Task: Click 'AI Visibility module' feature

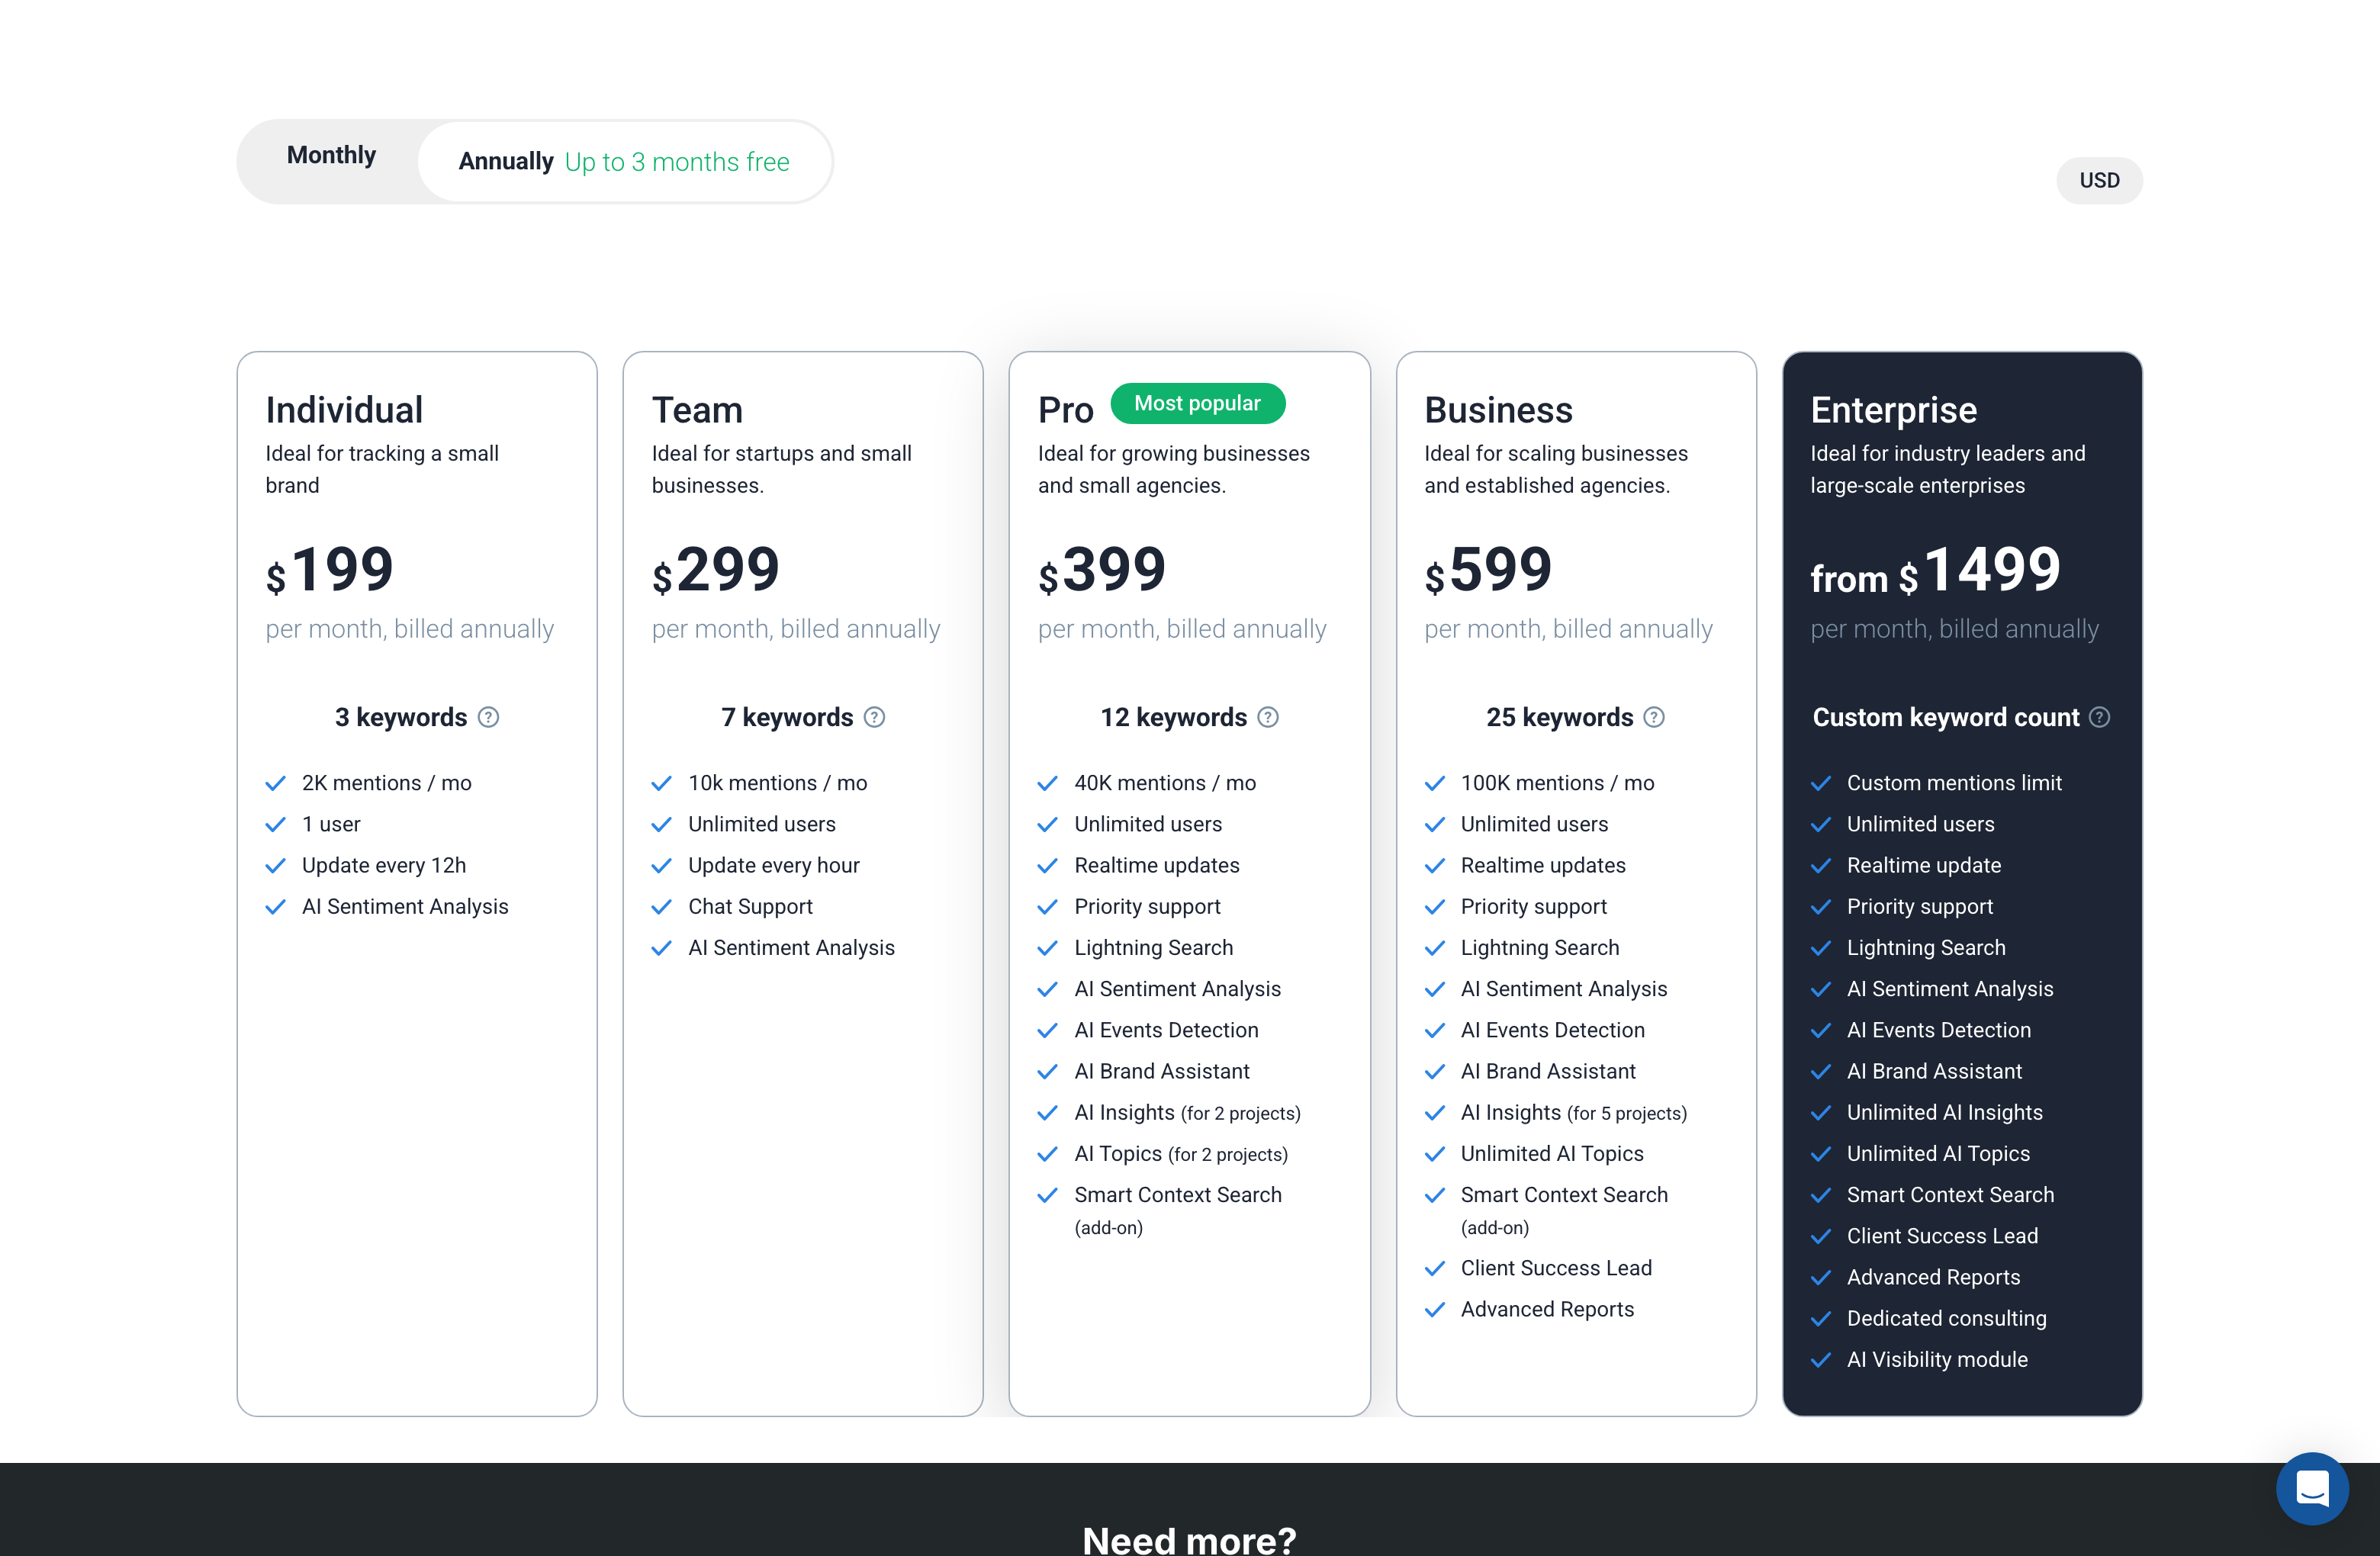Action: [1937, 1359]
